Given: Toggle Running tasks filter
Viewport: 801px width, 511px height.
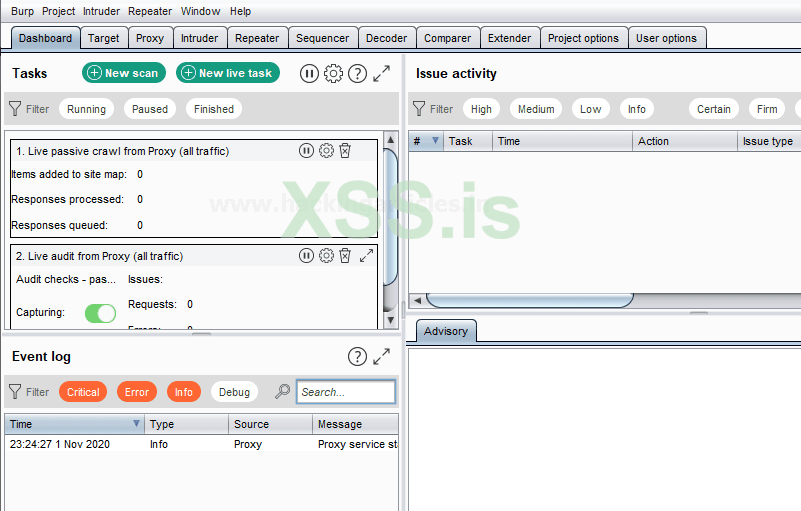Looking at the screenshot, I should pos(86,109).
